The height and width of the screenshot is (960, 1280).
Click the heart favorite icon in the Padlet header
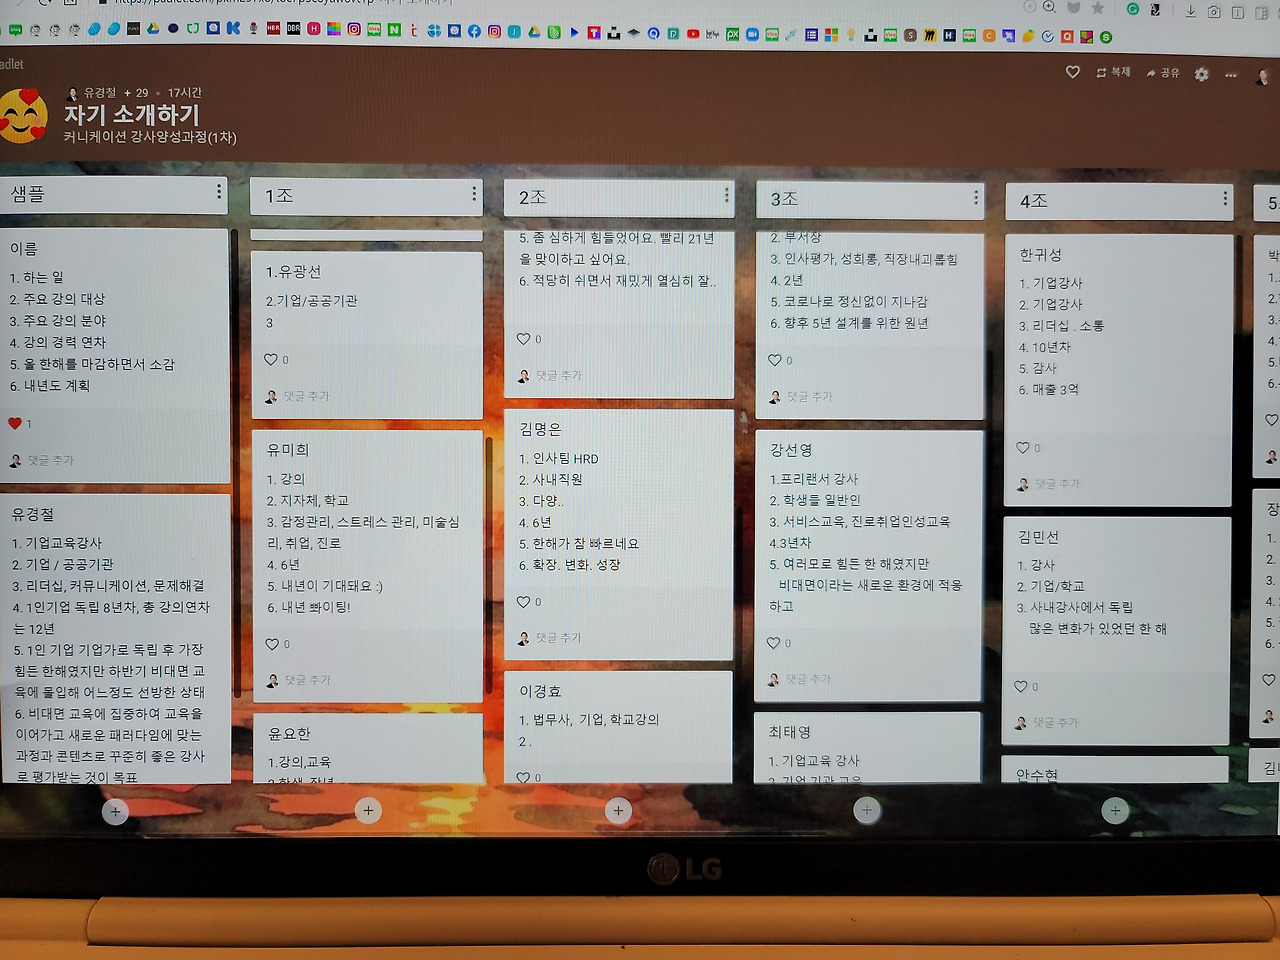(1072, 72)
